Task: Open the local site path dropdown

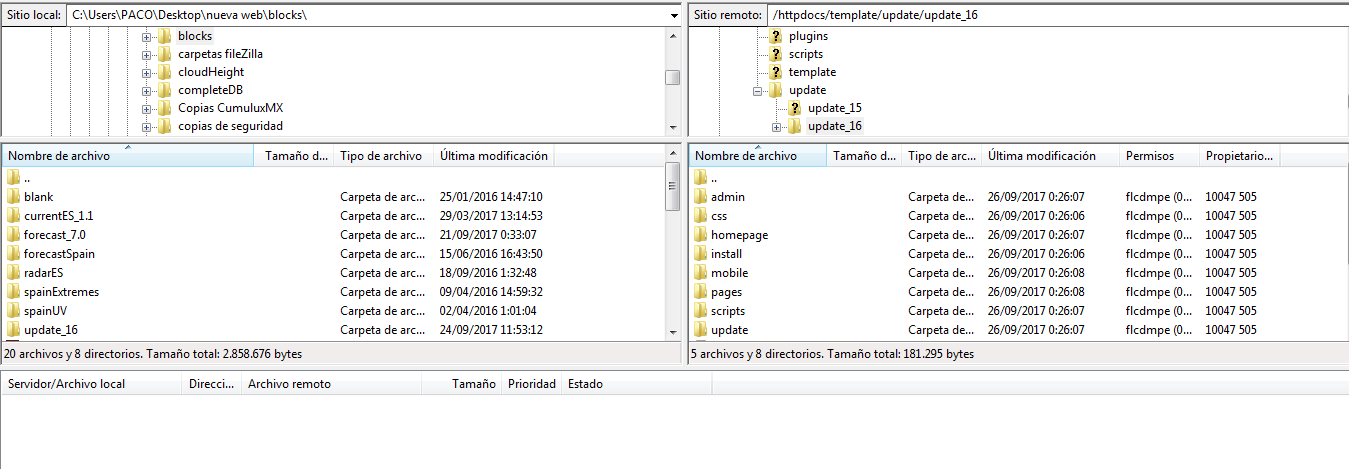Action: (x=674, y=16)
